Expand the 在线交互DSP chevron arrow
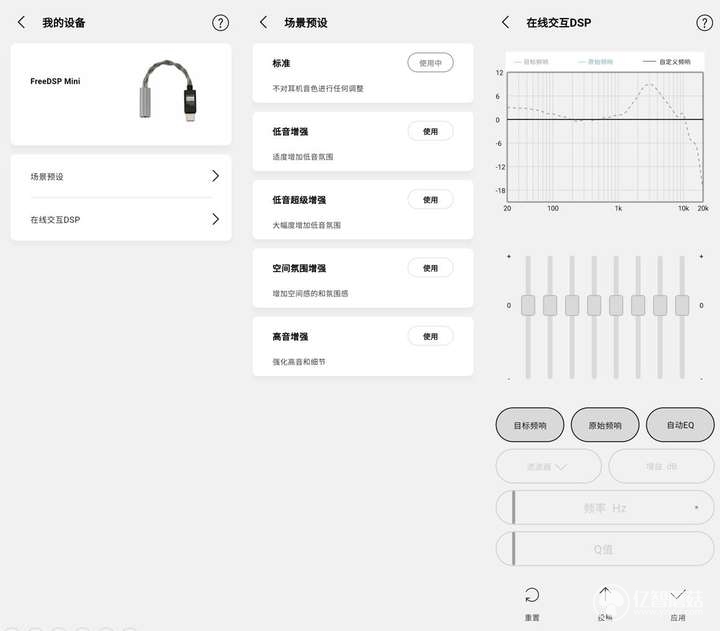720x631 pixels. coord(215,219)
